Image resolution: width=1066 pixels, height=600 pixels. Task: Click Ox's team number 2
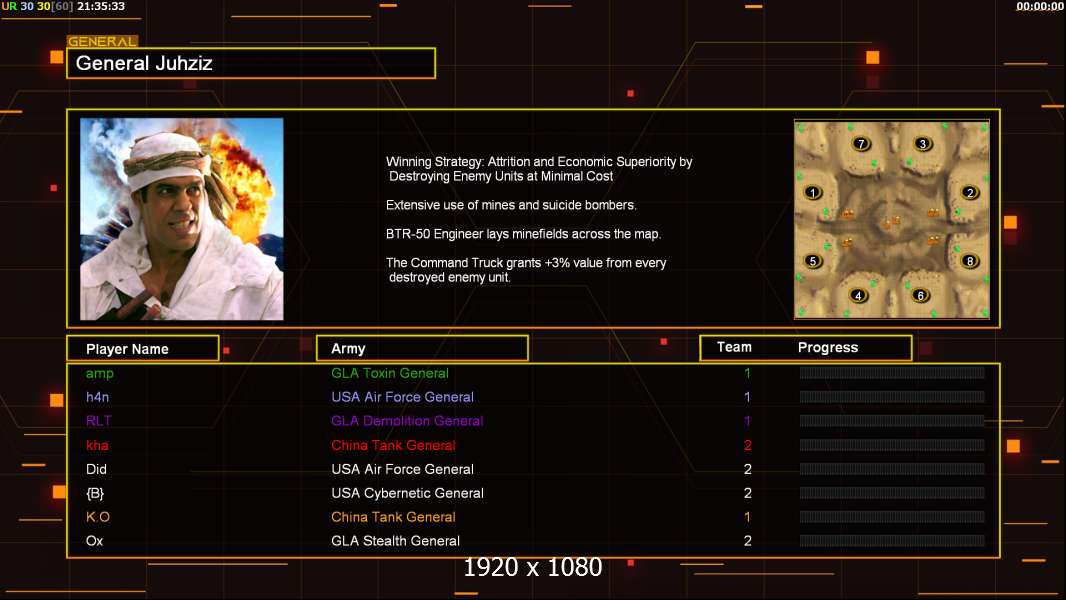click(x=747, y=541)
